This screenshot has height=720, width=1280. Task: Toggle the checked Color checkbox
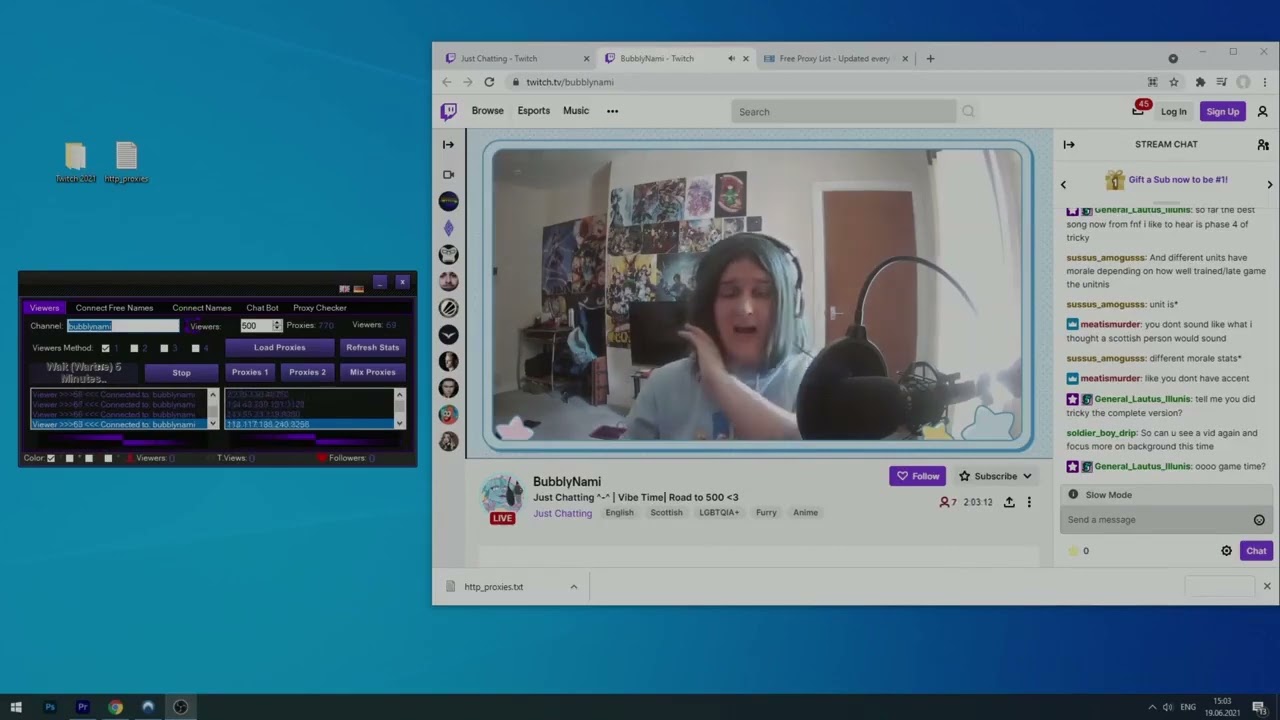point(51,458)
